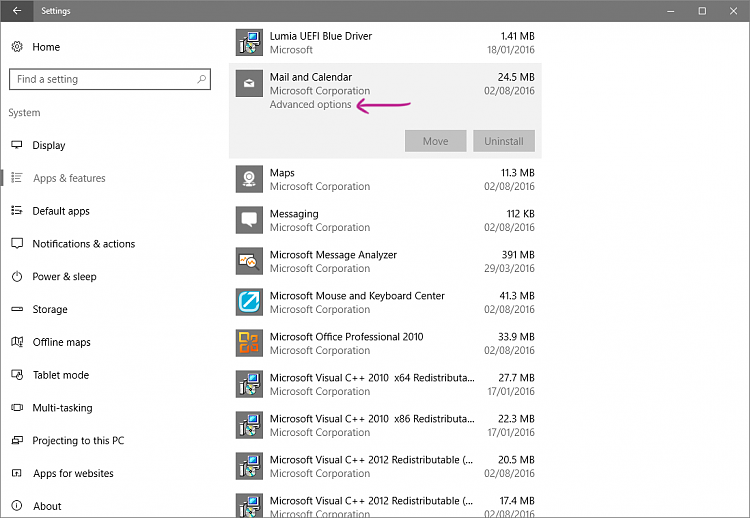Click the Offline maps icon
750x518 pixels.
click(17, 342)
